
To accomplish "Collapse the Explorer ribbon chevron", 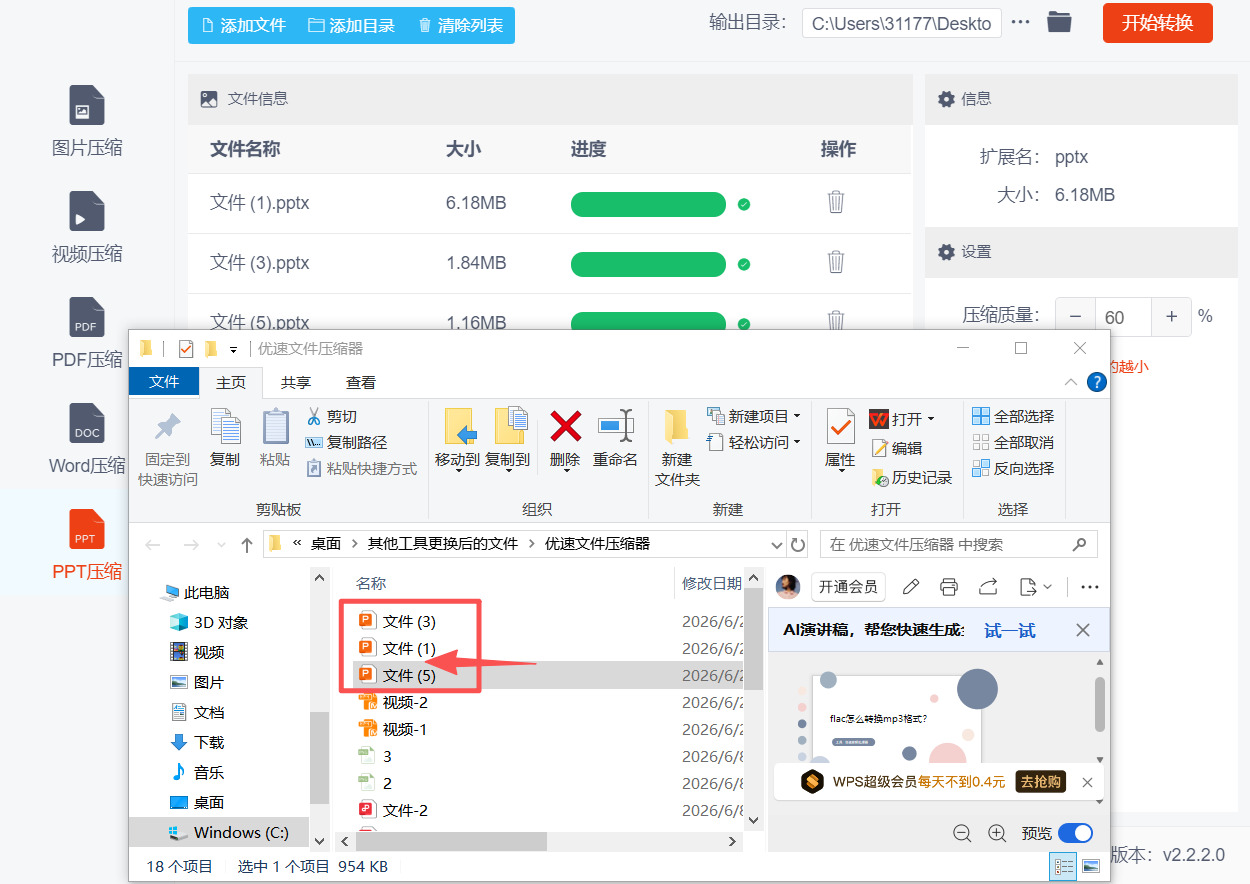I will [x=1071, y=382].
